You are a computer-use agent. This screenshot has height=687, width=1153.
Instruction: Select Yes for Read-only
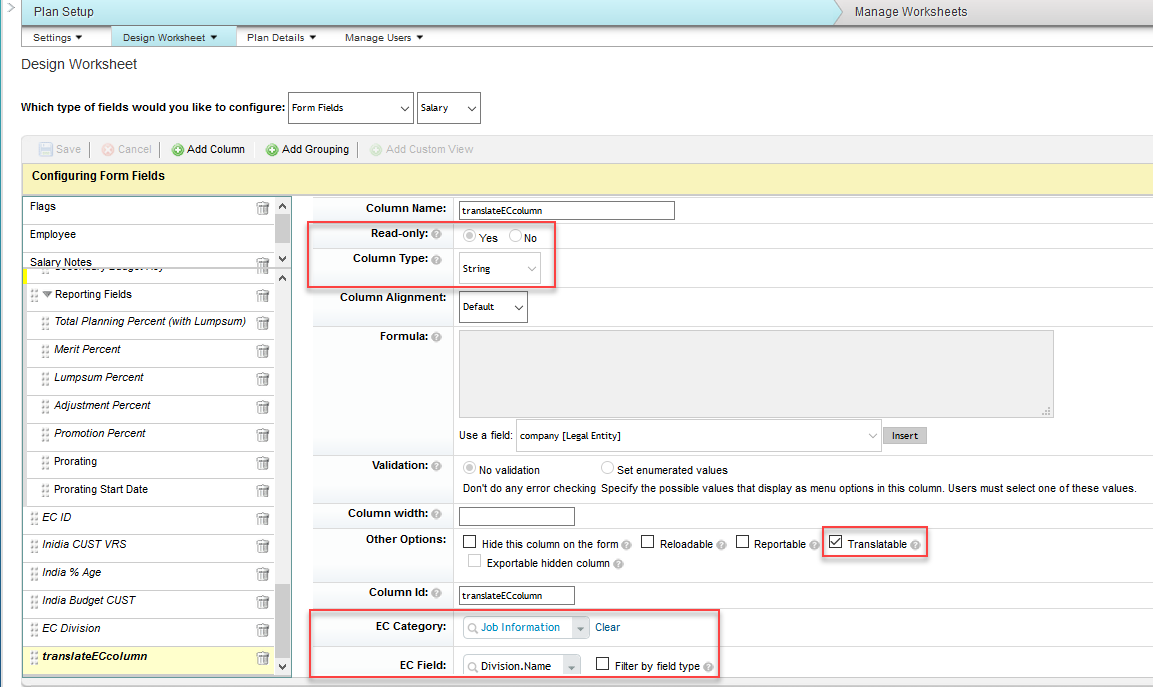pos(469,236)
